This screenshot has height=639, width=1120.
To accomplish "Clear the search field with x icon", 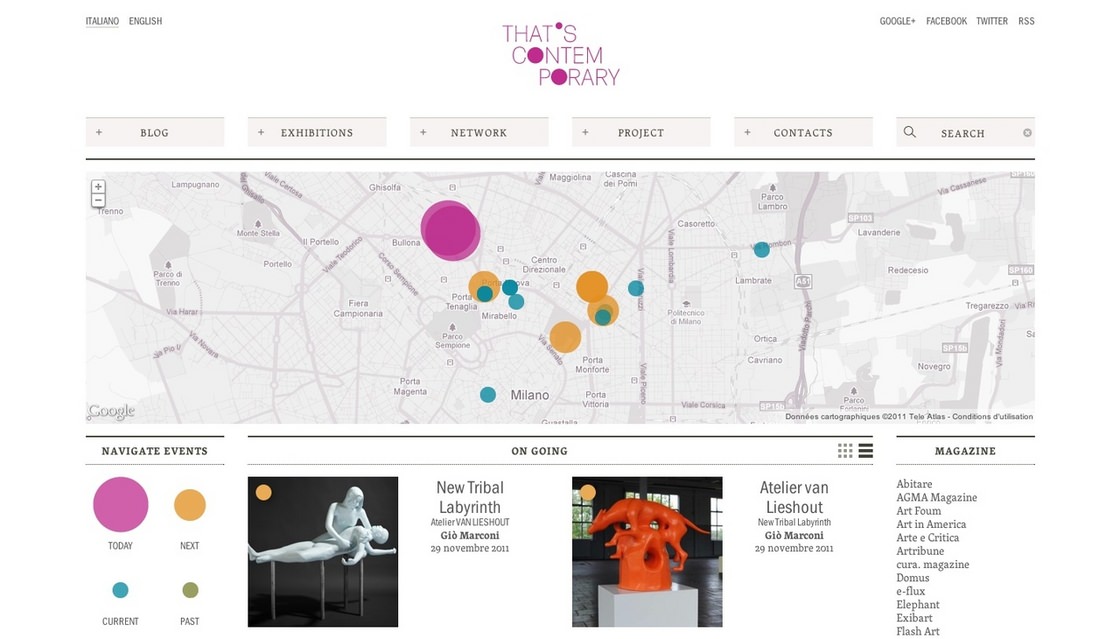I will (x=1027, y=133).
